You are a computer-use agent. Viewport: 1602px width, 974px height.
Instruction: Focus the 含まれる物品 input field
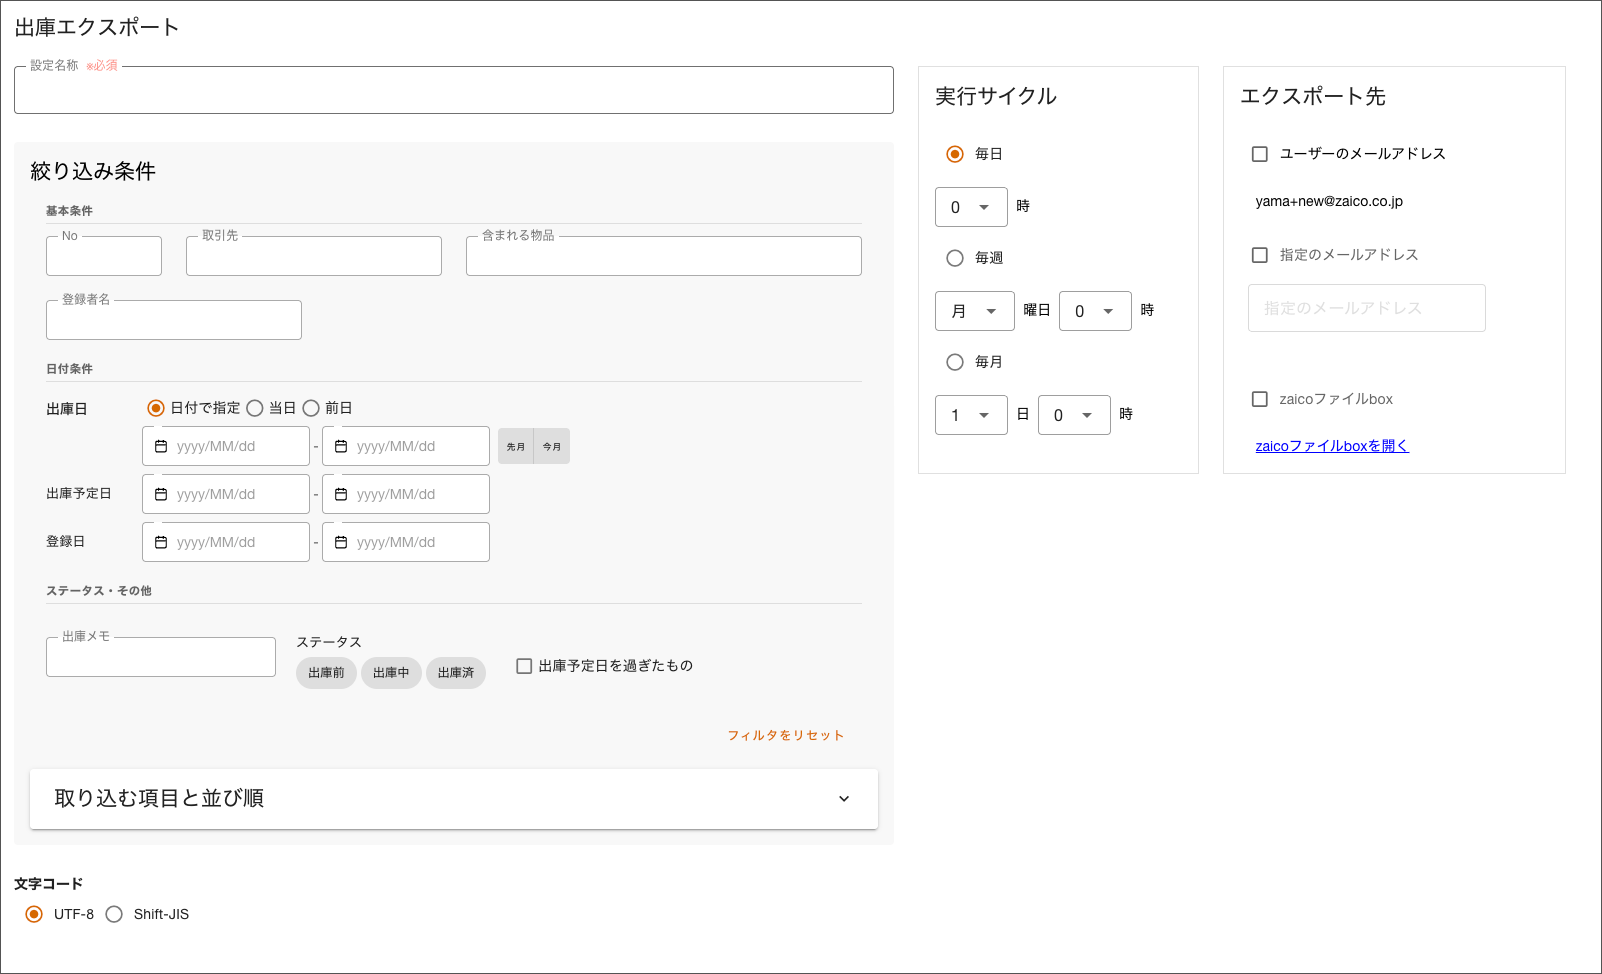click(x=664, y=256)
